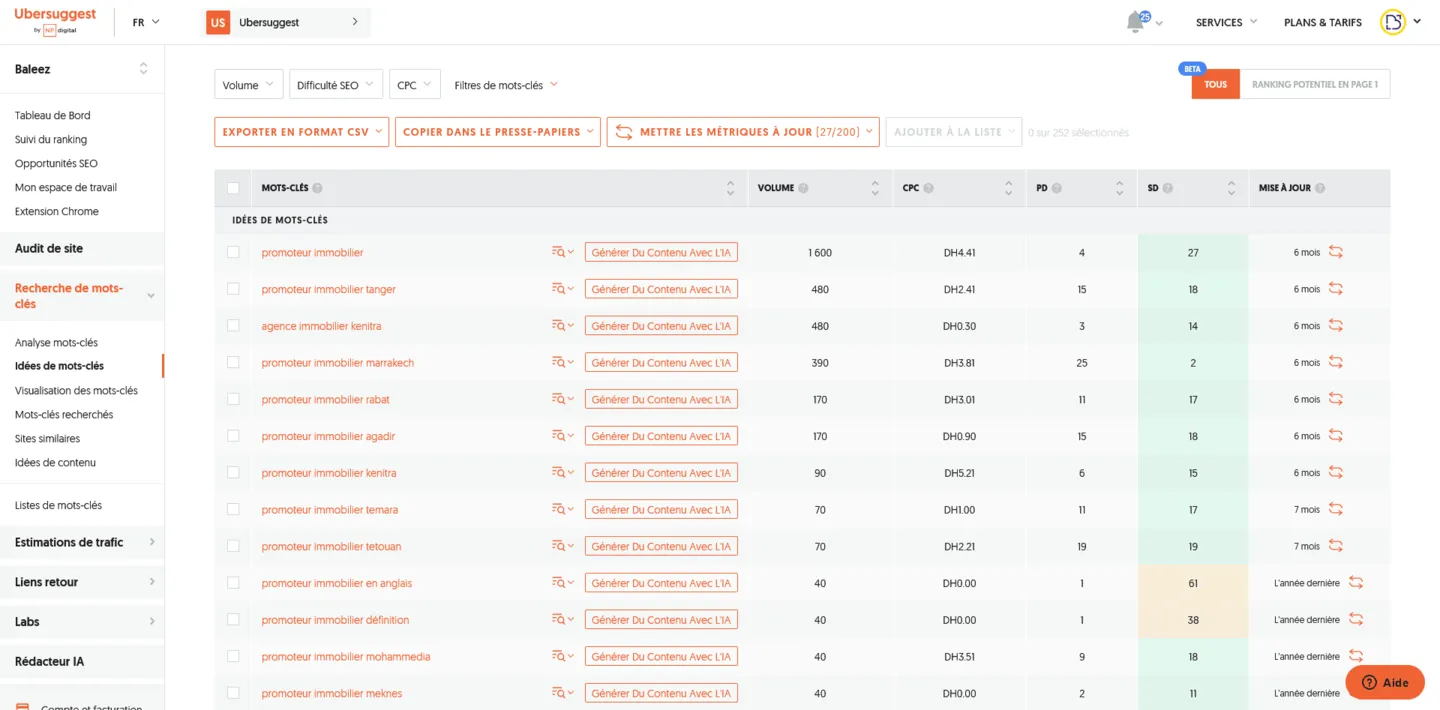Image resolution: width=1440 pixels, height=710 pixels.
Task: Show info tooltip for SD column
Action: [1167, 188]
